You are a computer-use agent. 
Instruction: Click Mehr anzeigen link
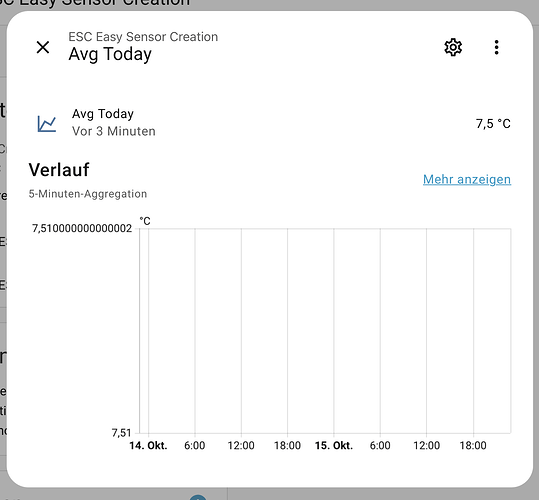467,179
